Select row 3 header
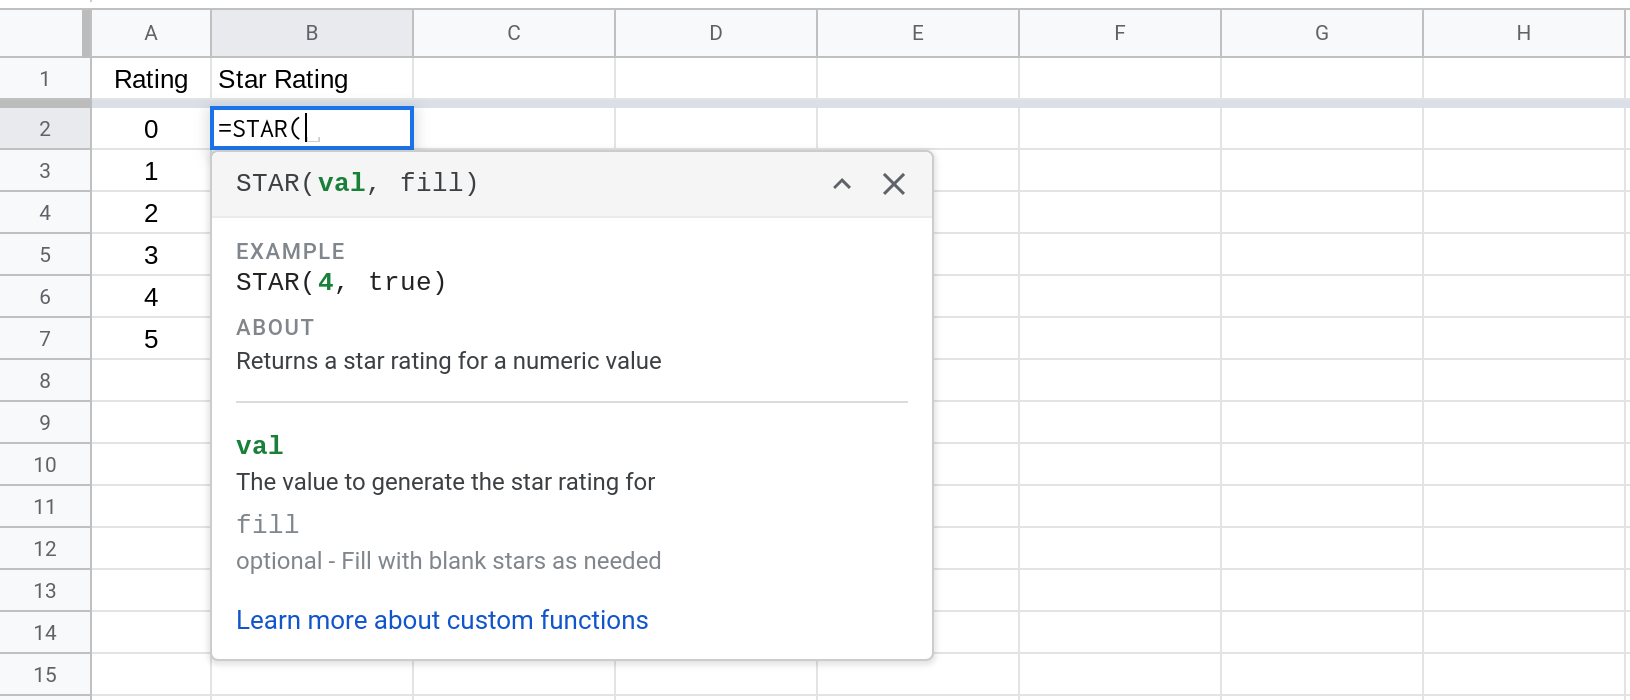Viewport: 1630px width, 700px height. pos(45,171)
